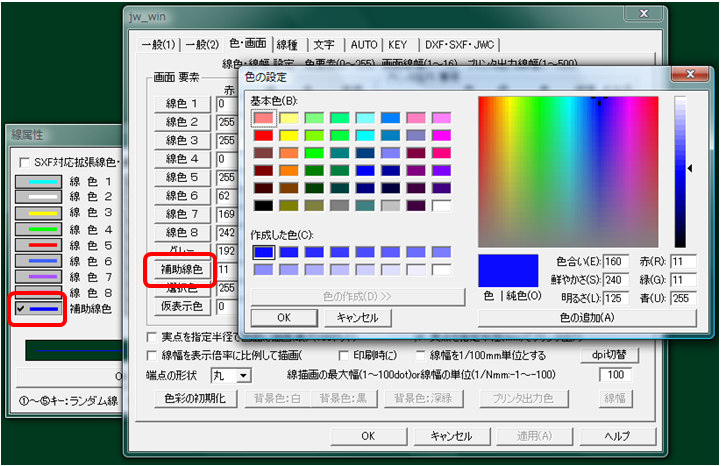Select the yellow 線色 3 line button

click(40, 213)
